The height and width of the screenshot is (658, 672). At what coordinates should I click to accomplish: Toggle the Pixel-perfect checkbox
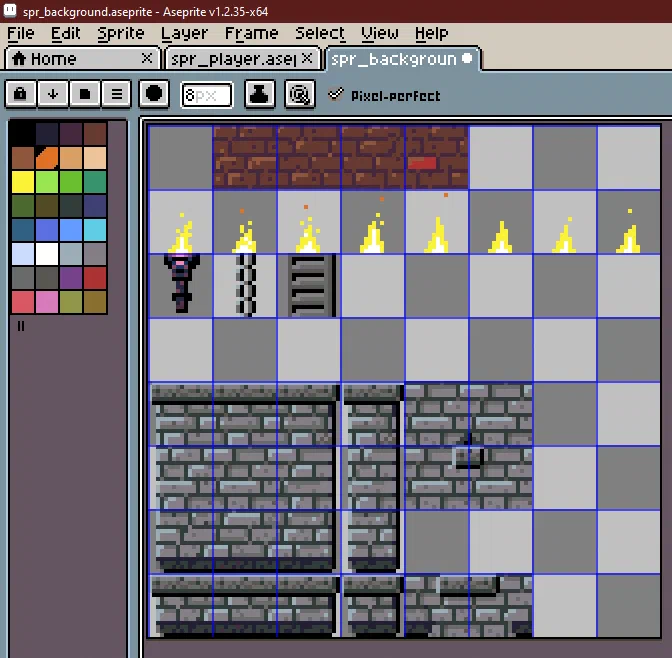click(x=336, y=95)
